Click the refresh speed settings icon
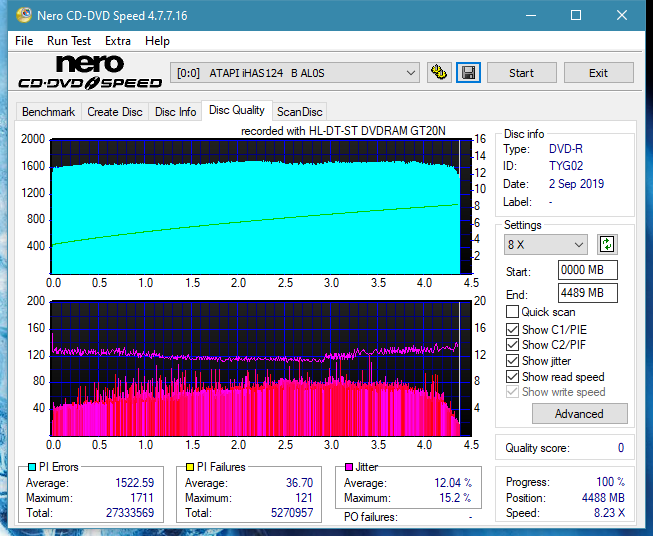This screenshot has width=653, height=536. (x=607, y=244)
